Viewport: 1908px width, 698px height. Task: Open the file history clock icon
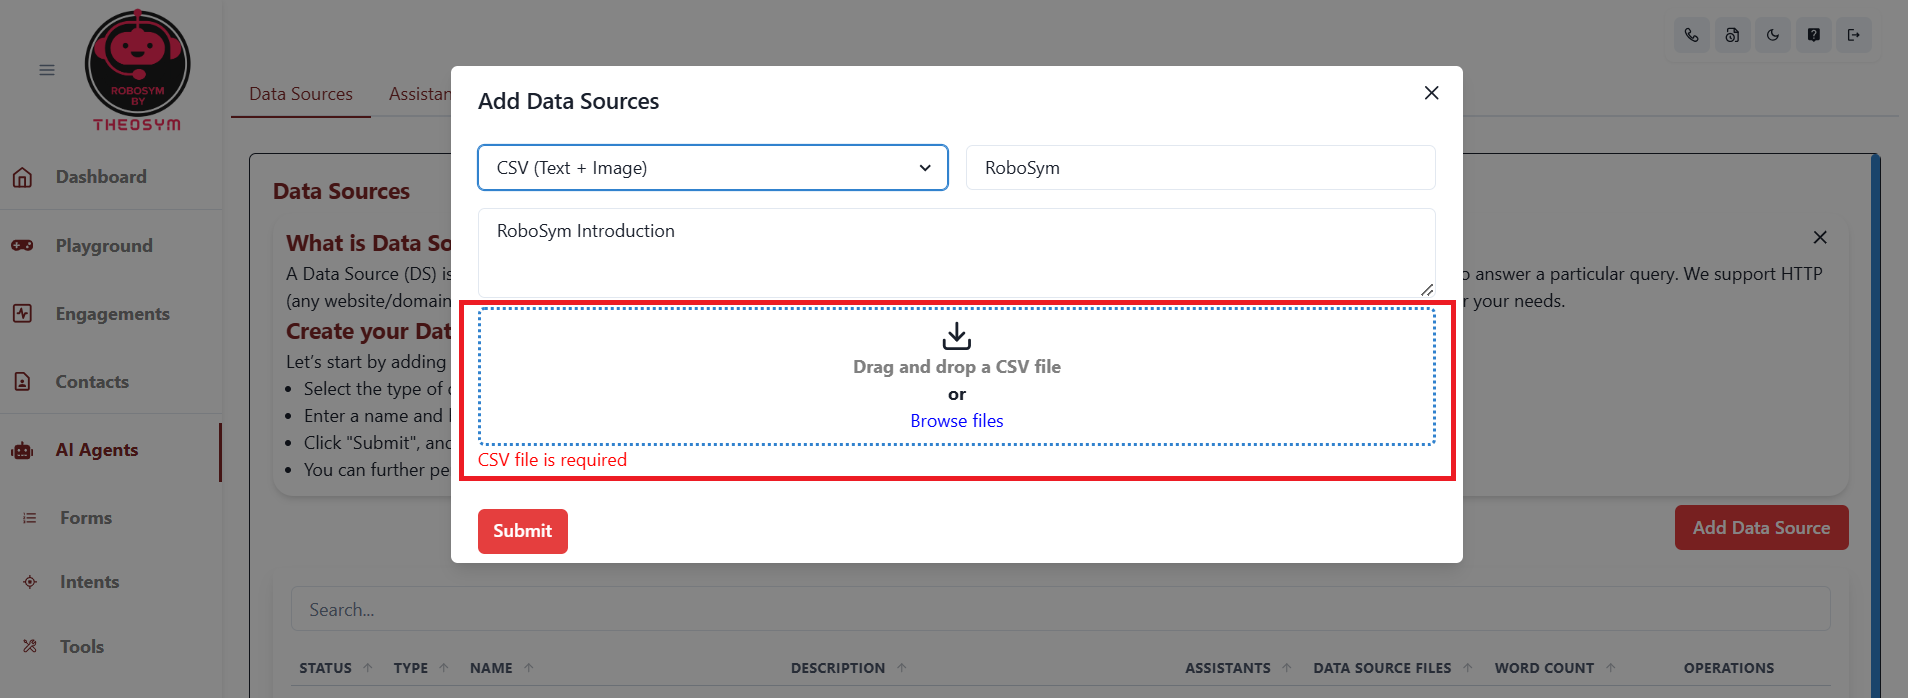pyautogui.click(x=1732, y=35)
